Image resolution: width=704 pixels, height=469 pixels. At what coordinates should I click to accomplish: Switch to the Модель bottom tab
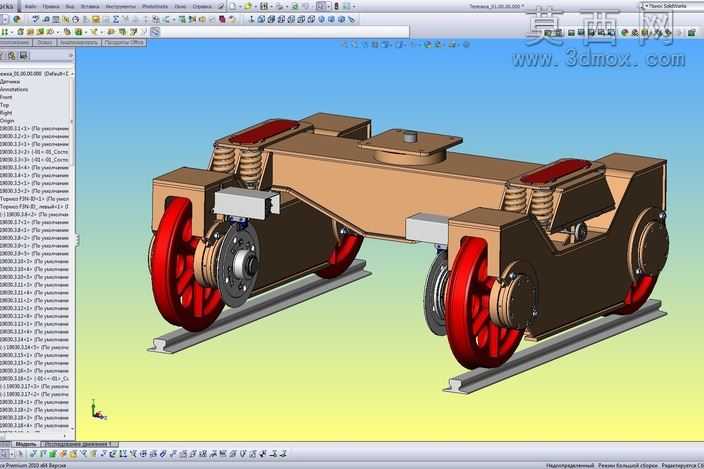click(x=26, y=444)
